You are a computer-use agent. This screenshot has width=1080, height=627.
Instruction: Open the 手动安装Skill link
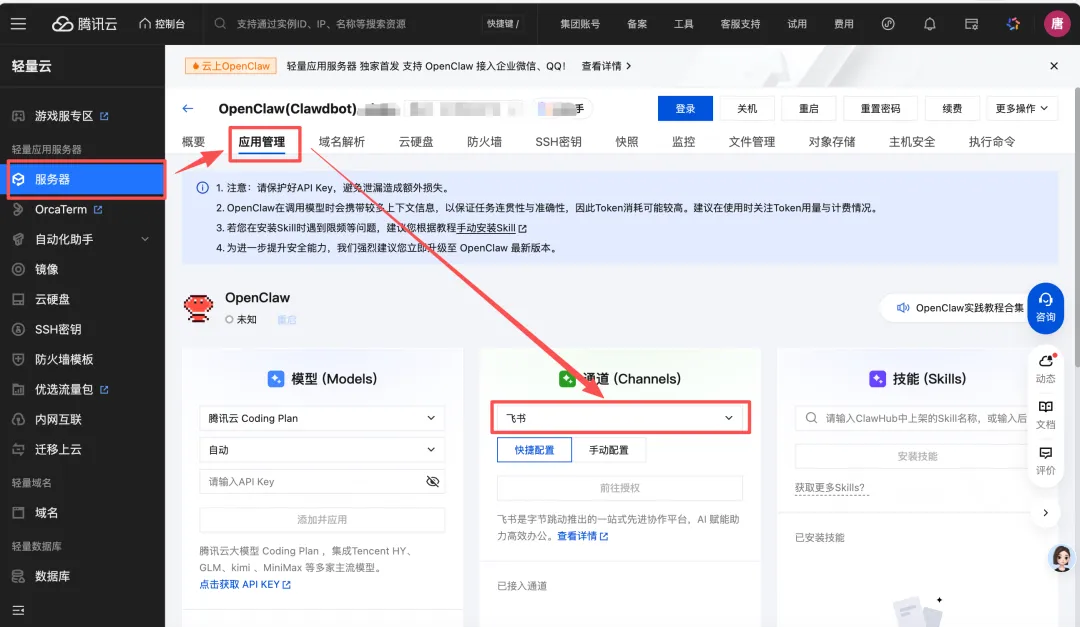coord(491,228)
